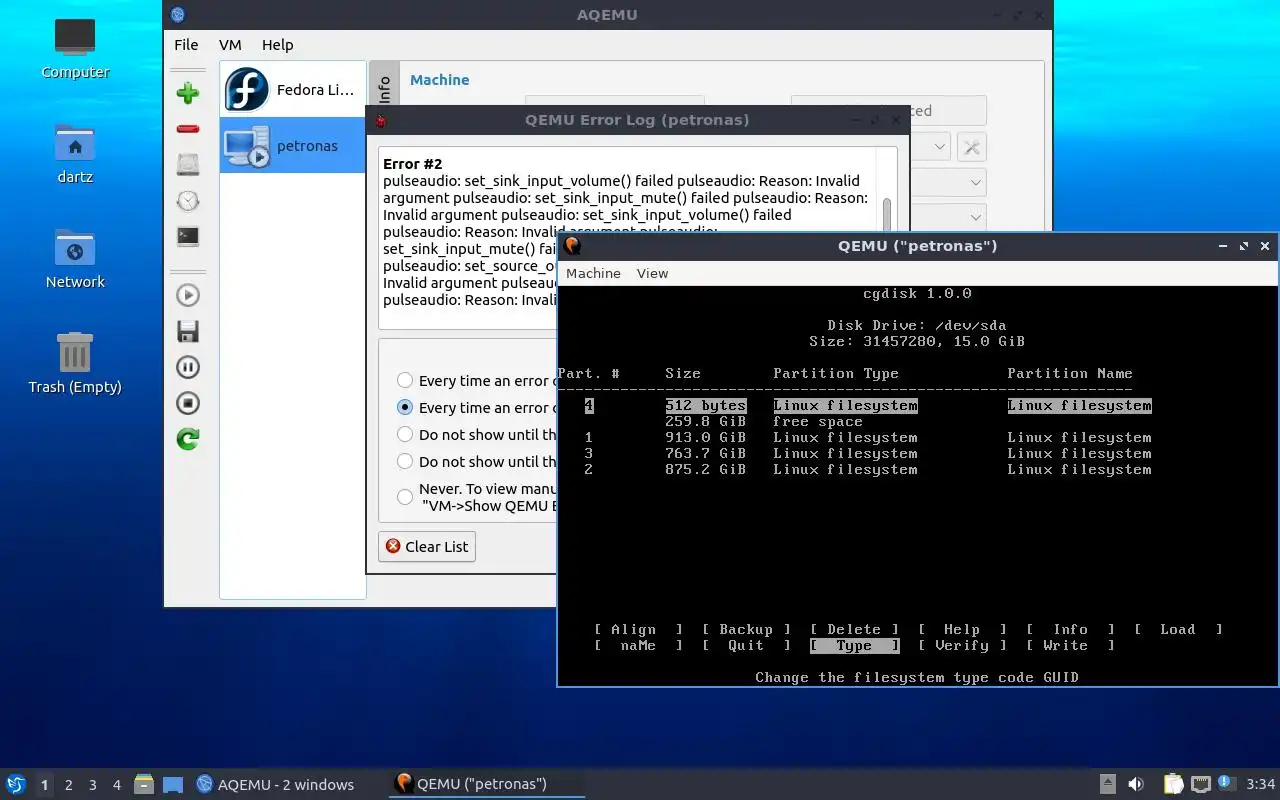
Task: Expand the second dropdown in AQEMU Machine panel
Action: (x=976, y=183)
